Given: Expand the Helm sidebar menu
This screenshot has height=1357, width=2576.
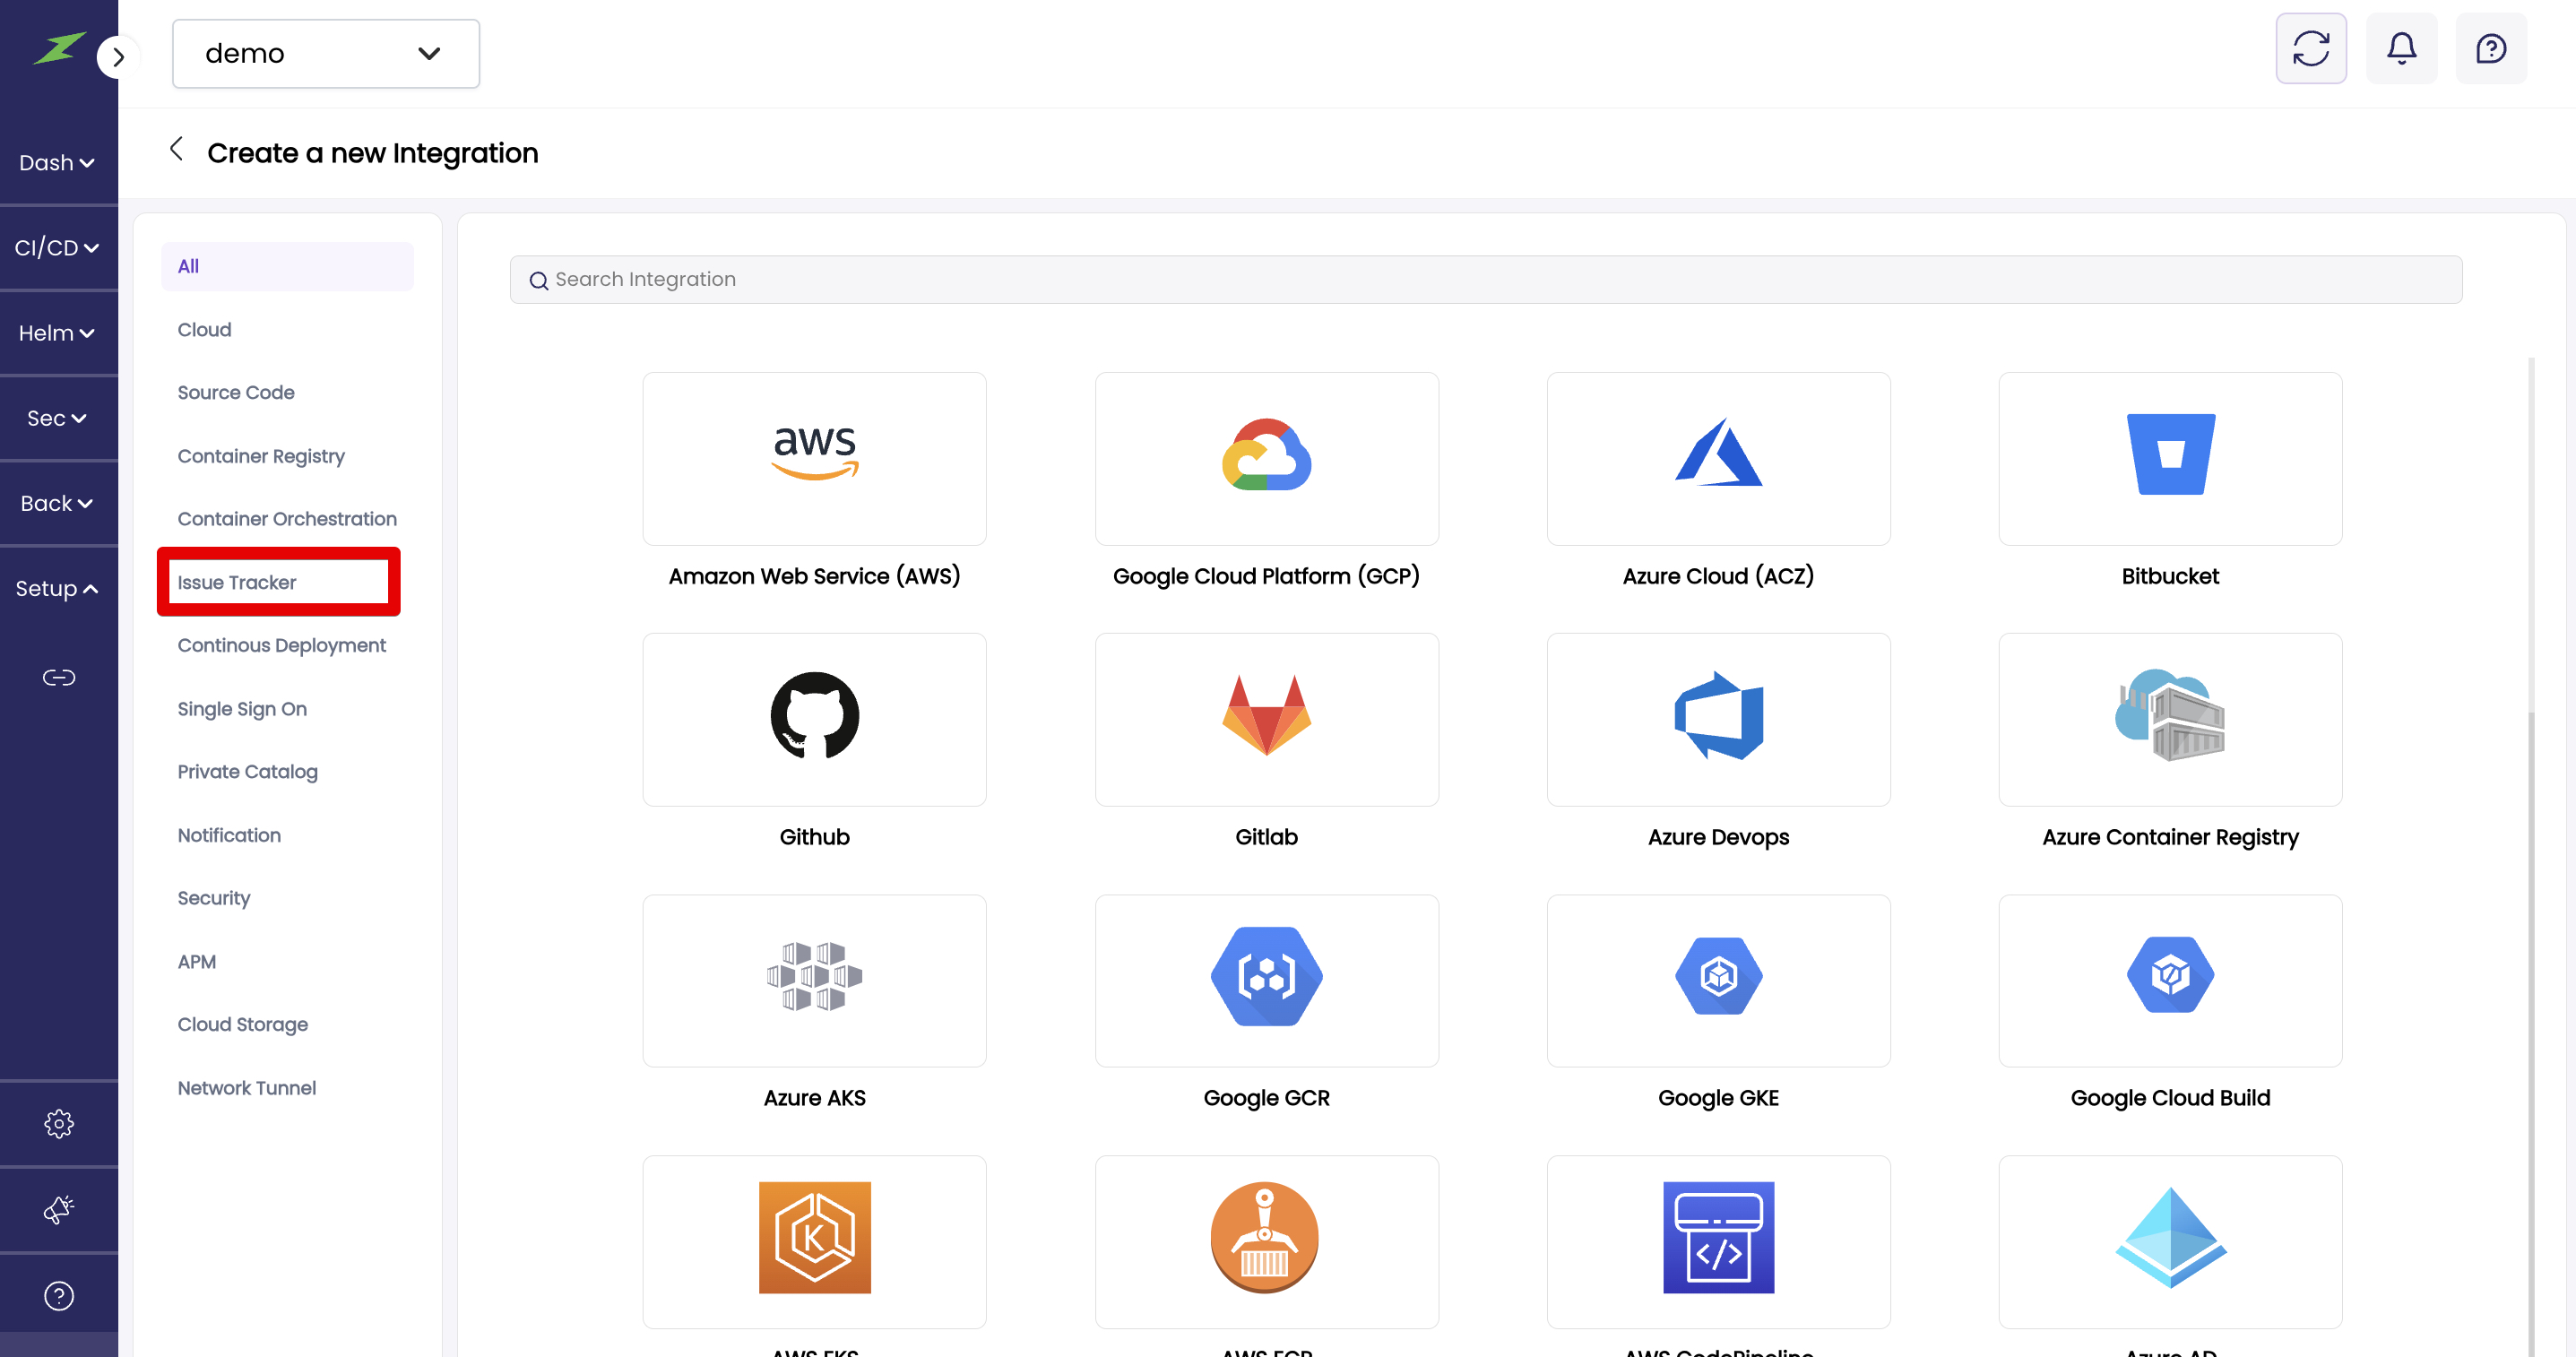Looking at the screenshot, I should (57, 333).
